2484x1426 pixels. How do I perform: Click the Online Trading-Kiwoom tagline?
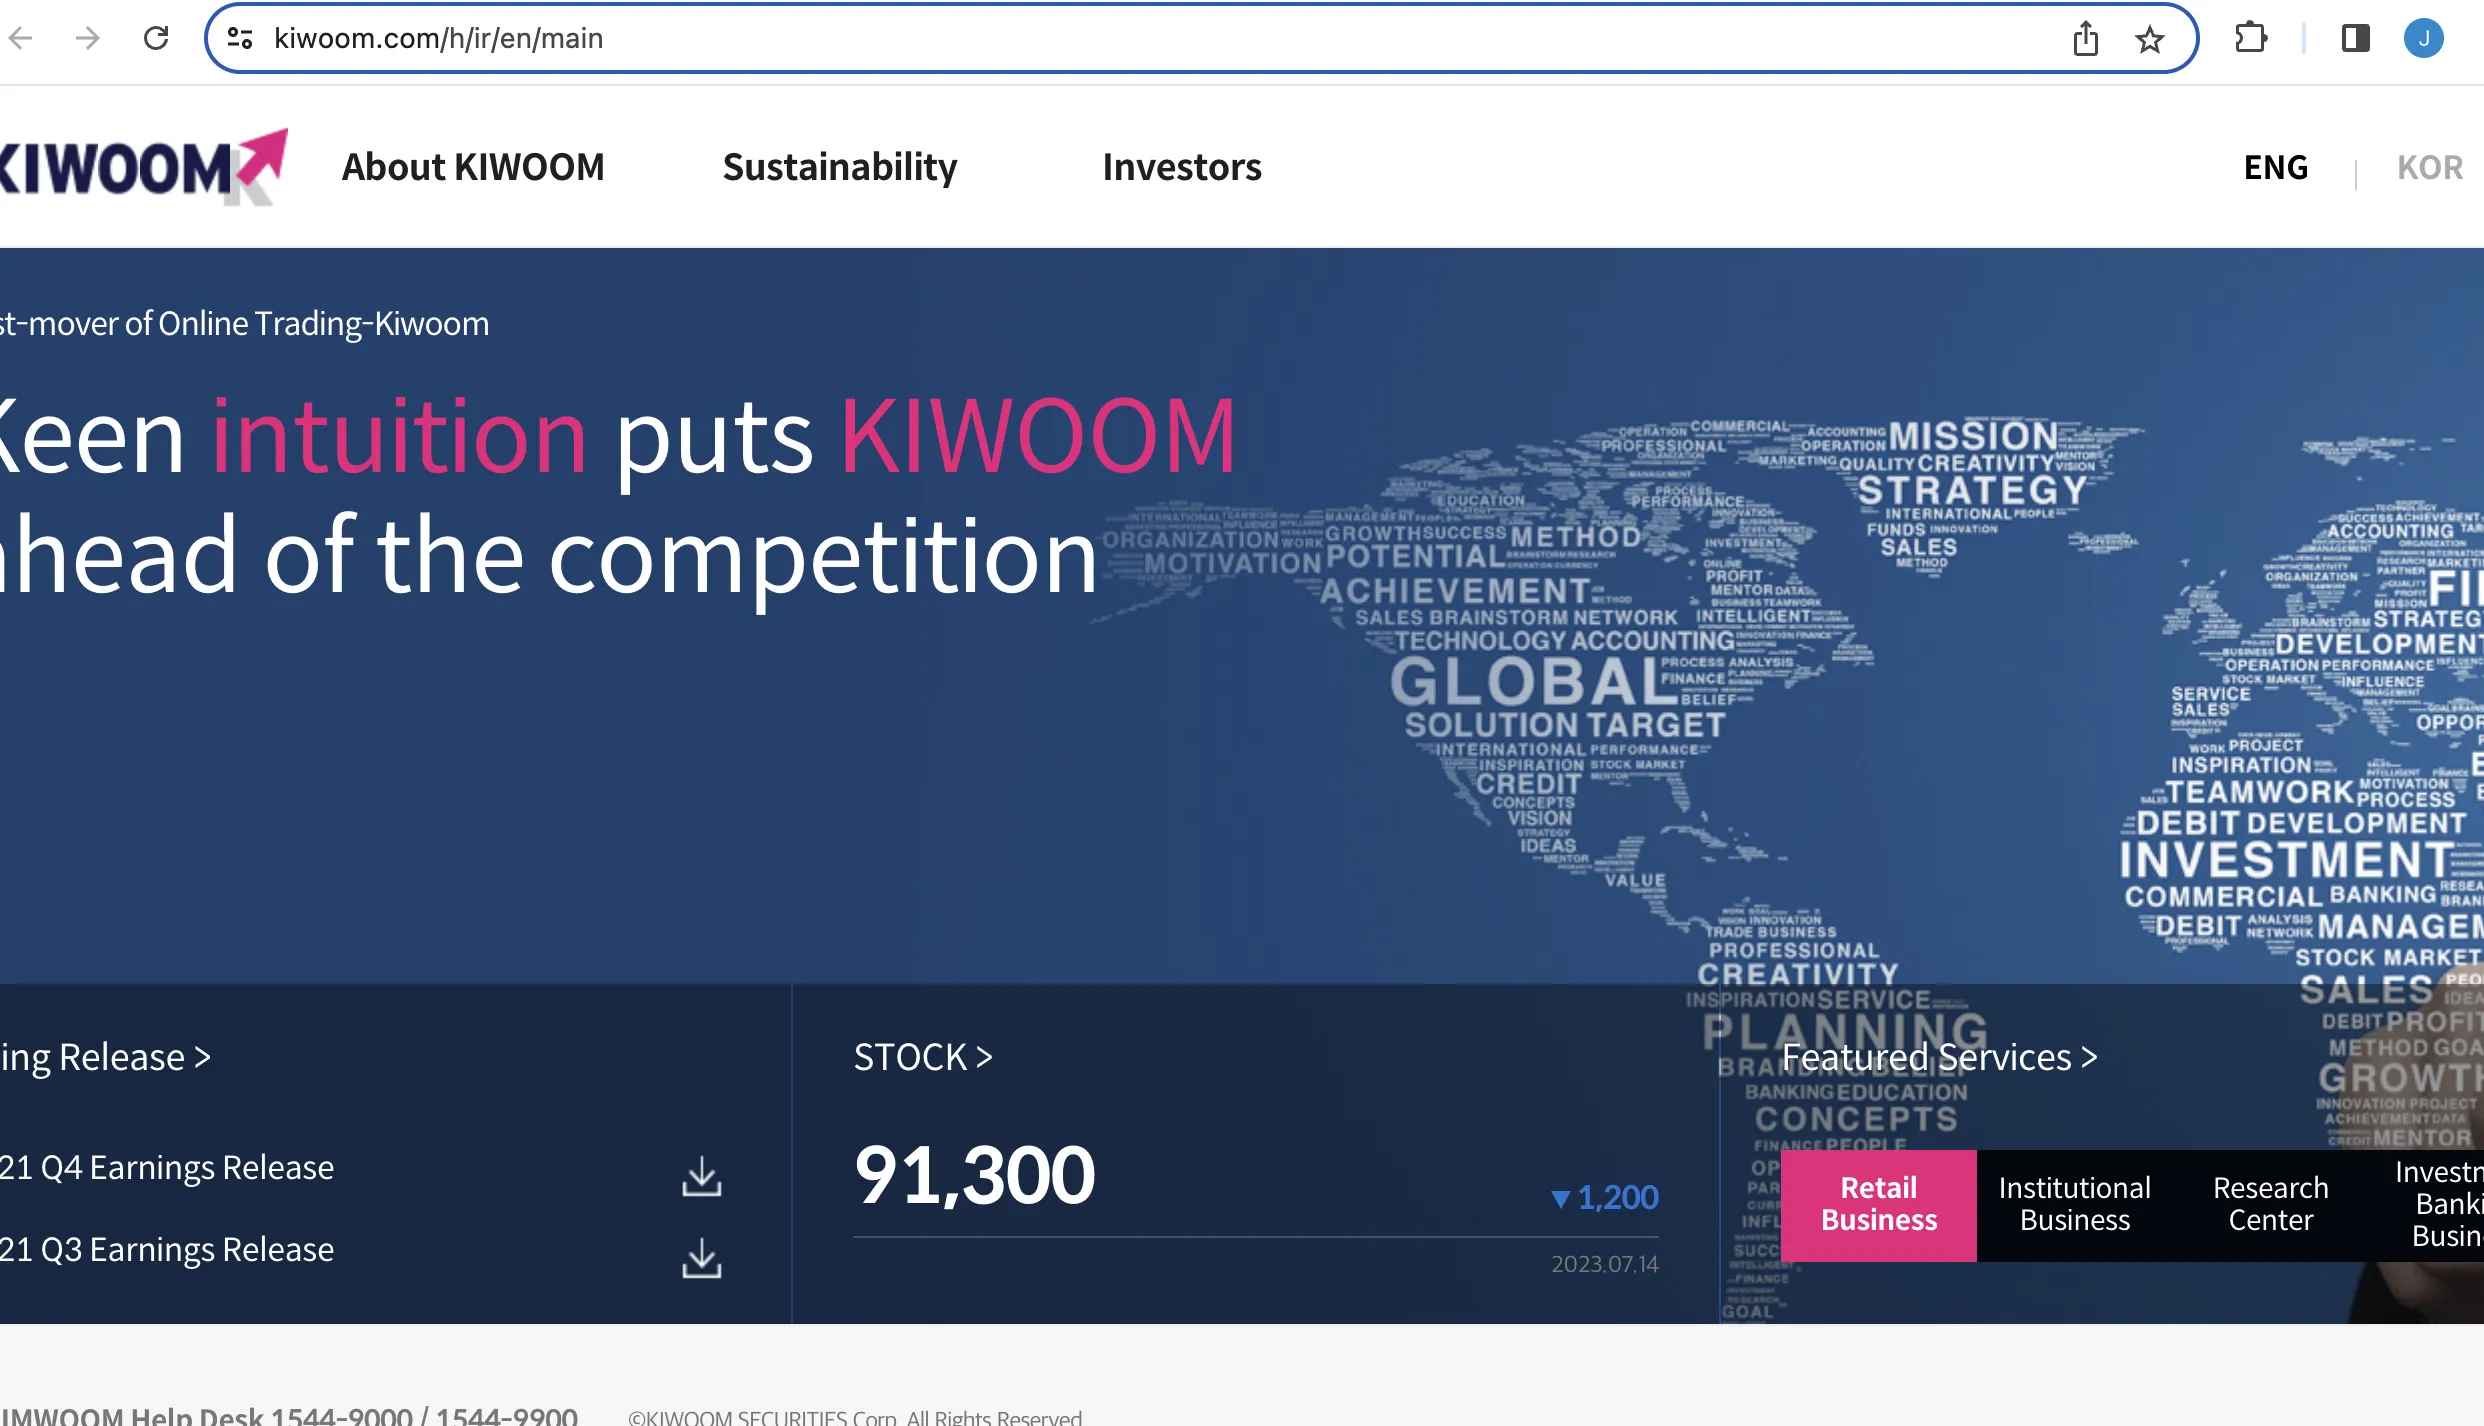[x=245, y=323]
